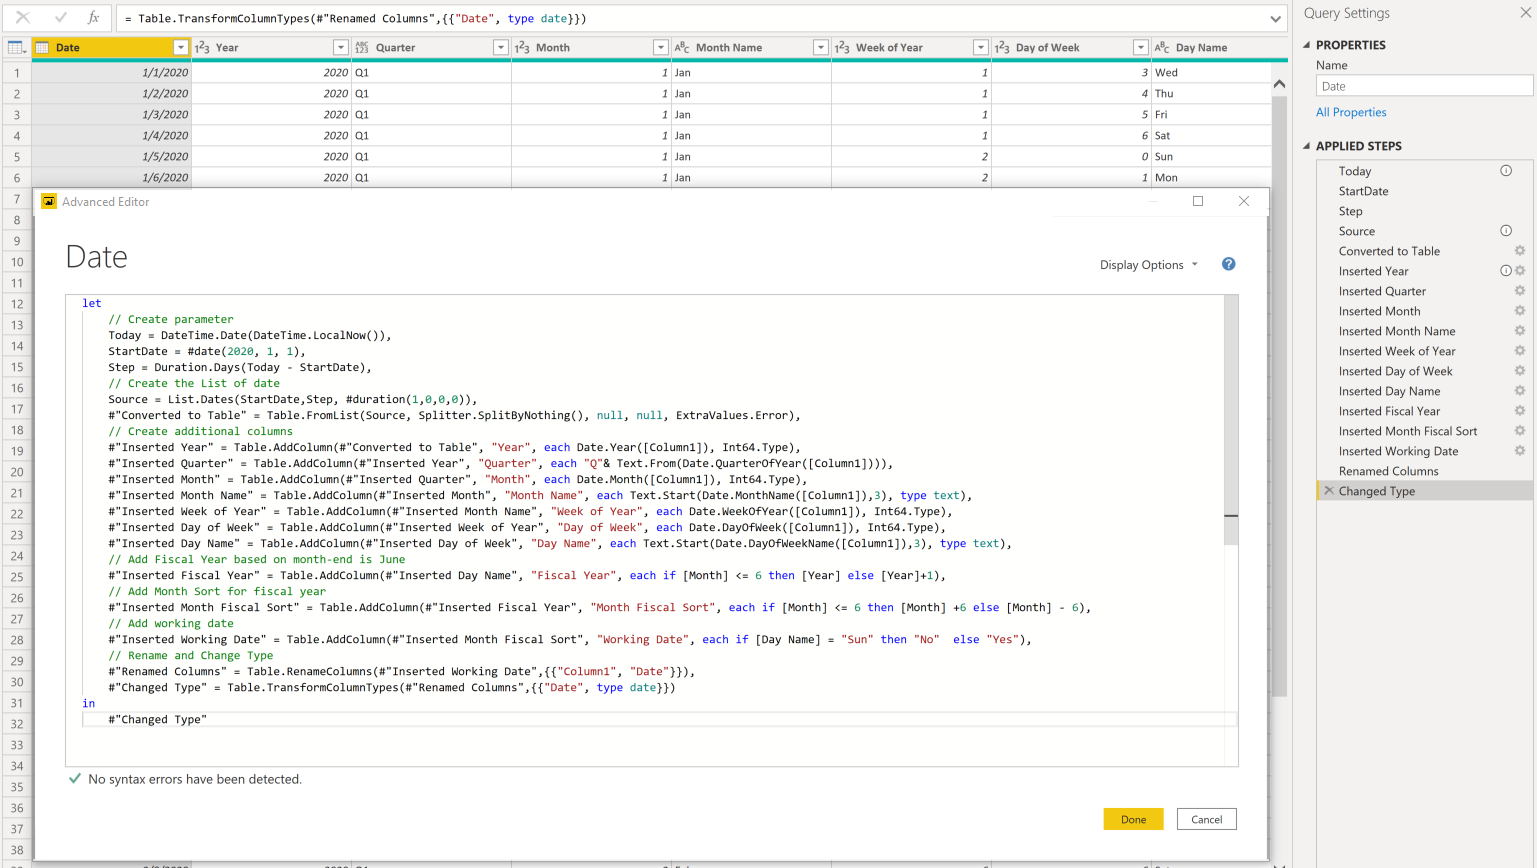The width and height of the screenshot is (1537, 868).
Task: Click the Month column data type icon
Action: pos(522,48)
